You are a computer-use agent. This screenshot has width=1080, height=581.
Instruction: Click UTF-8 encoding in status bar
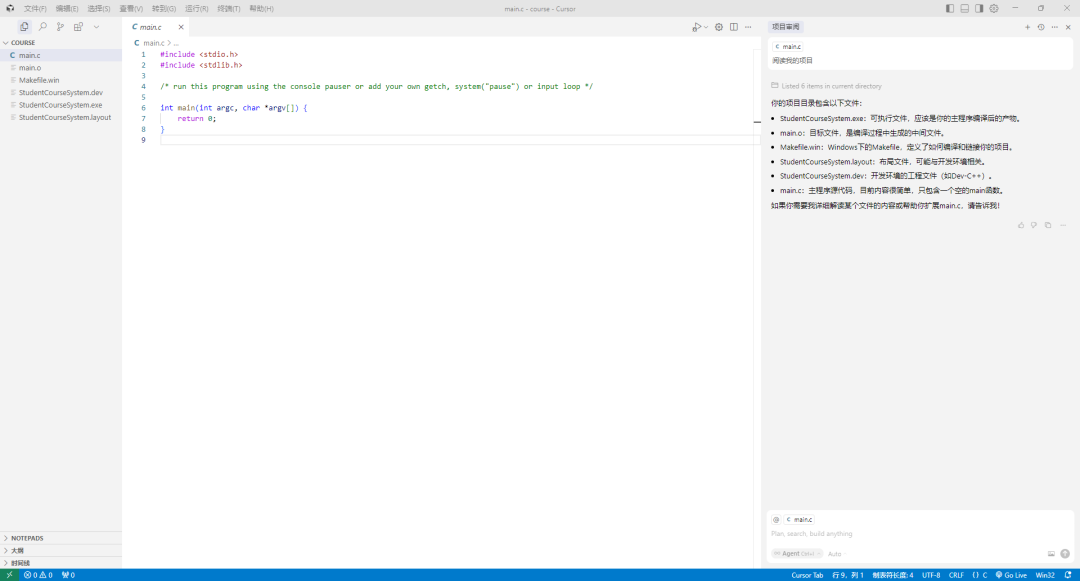931,575
